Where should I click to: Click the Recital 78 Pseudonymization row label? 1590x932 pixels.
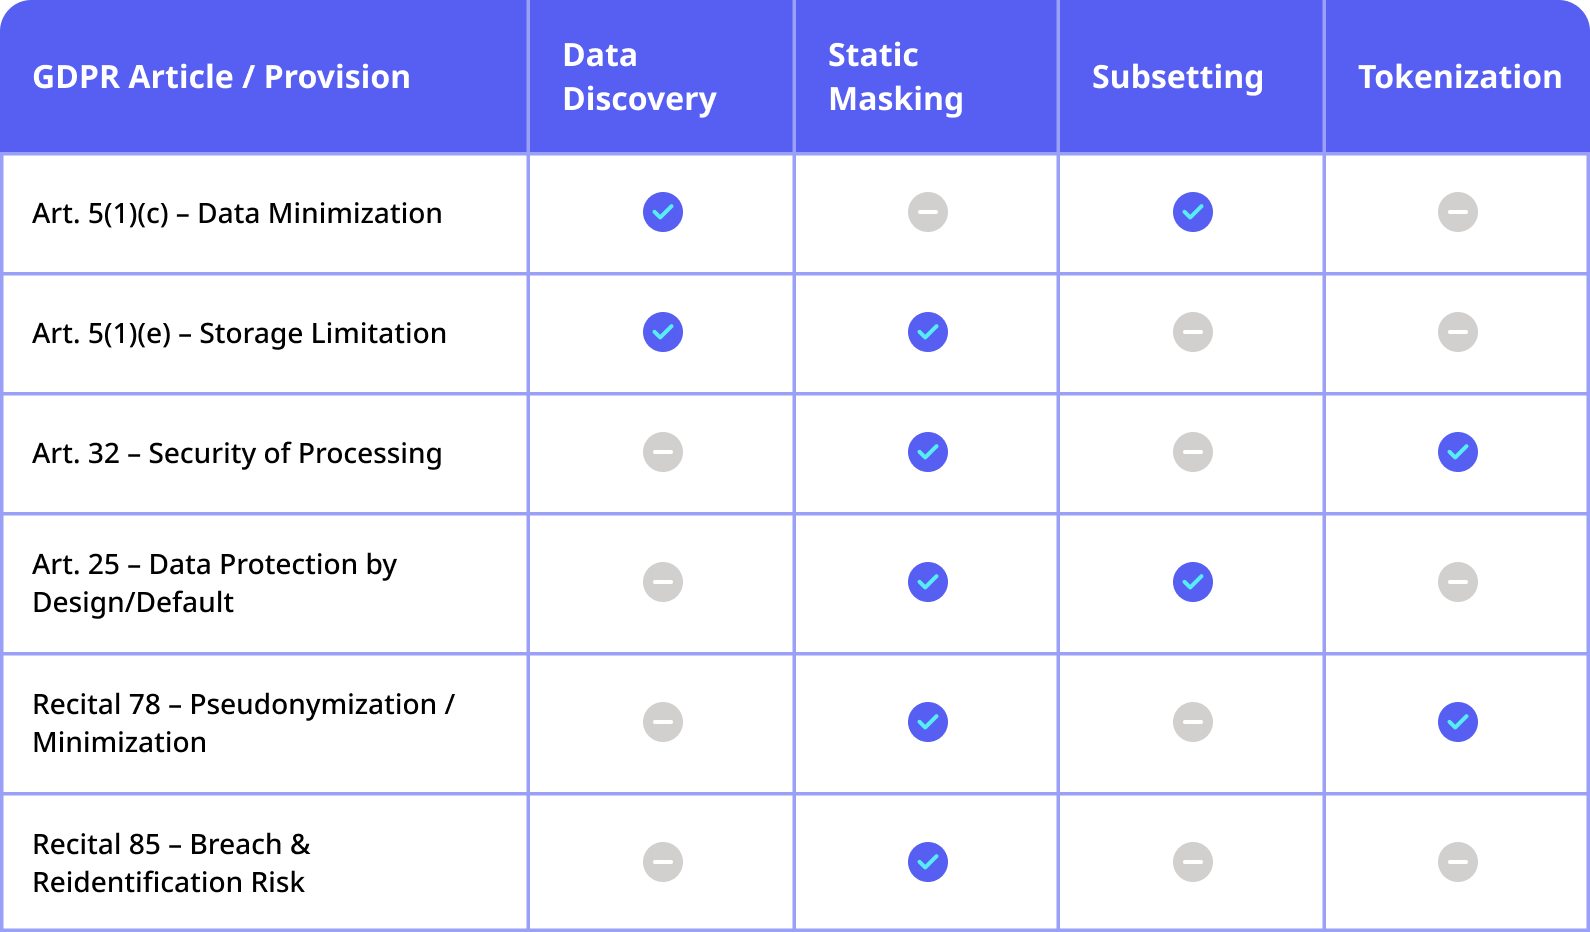click(x=243, y=723)
